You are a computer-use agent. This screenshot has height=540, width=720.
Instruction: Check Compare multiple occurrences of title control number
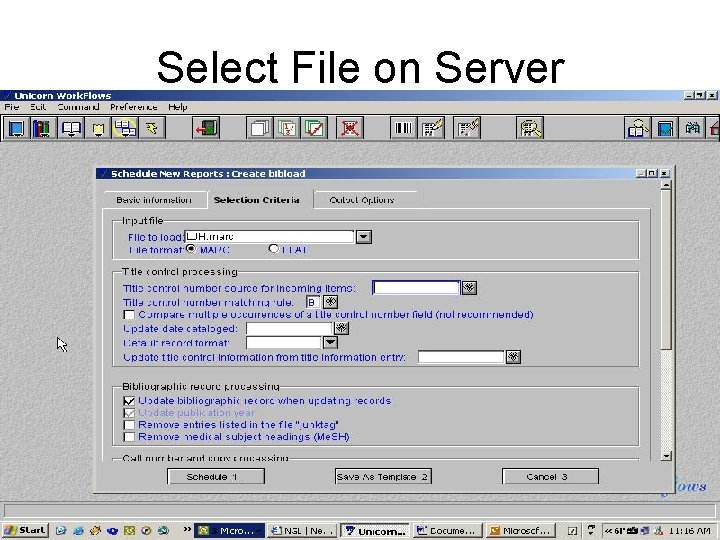129,315
